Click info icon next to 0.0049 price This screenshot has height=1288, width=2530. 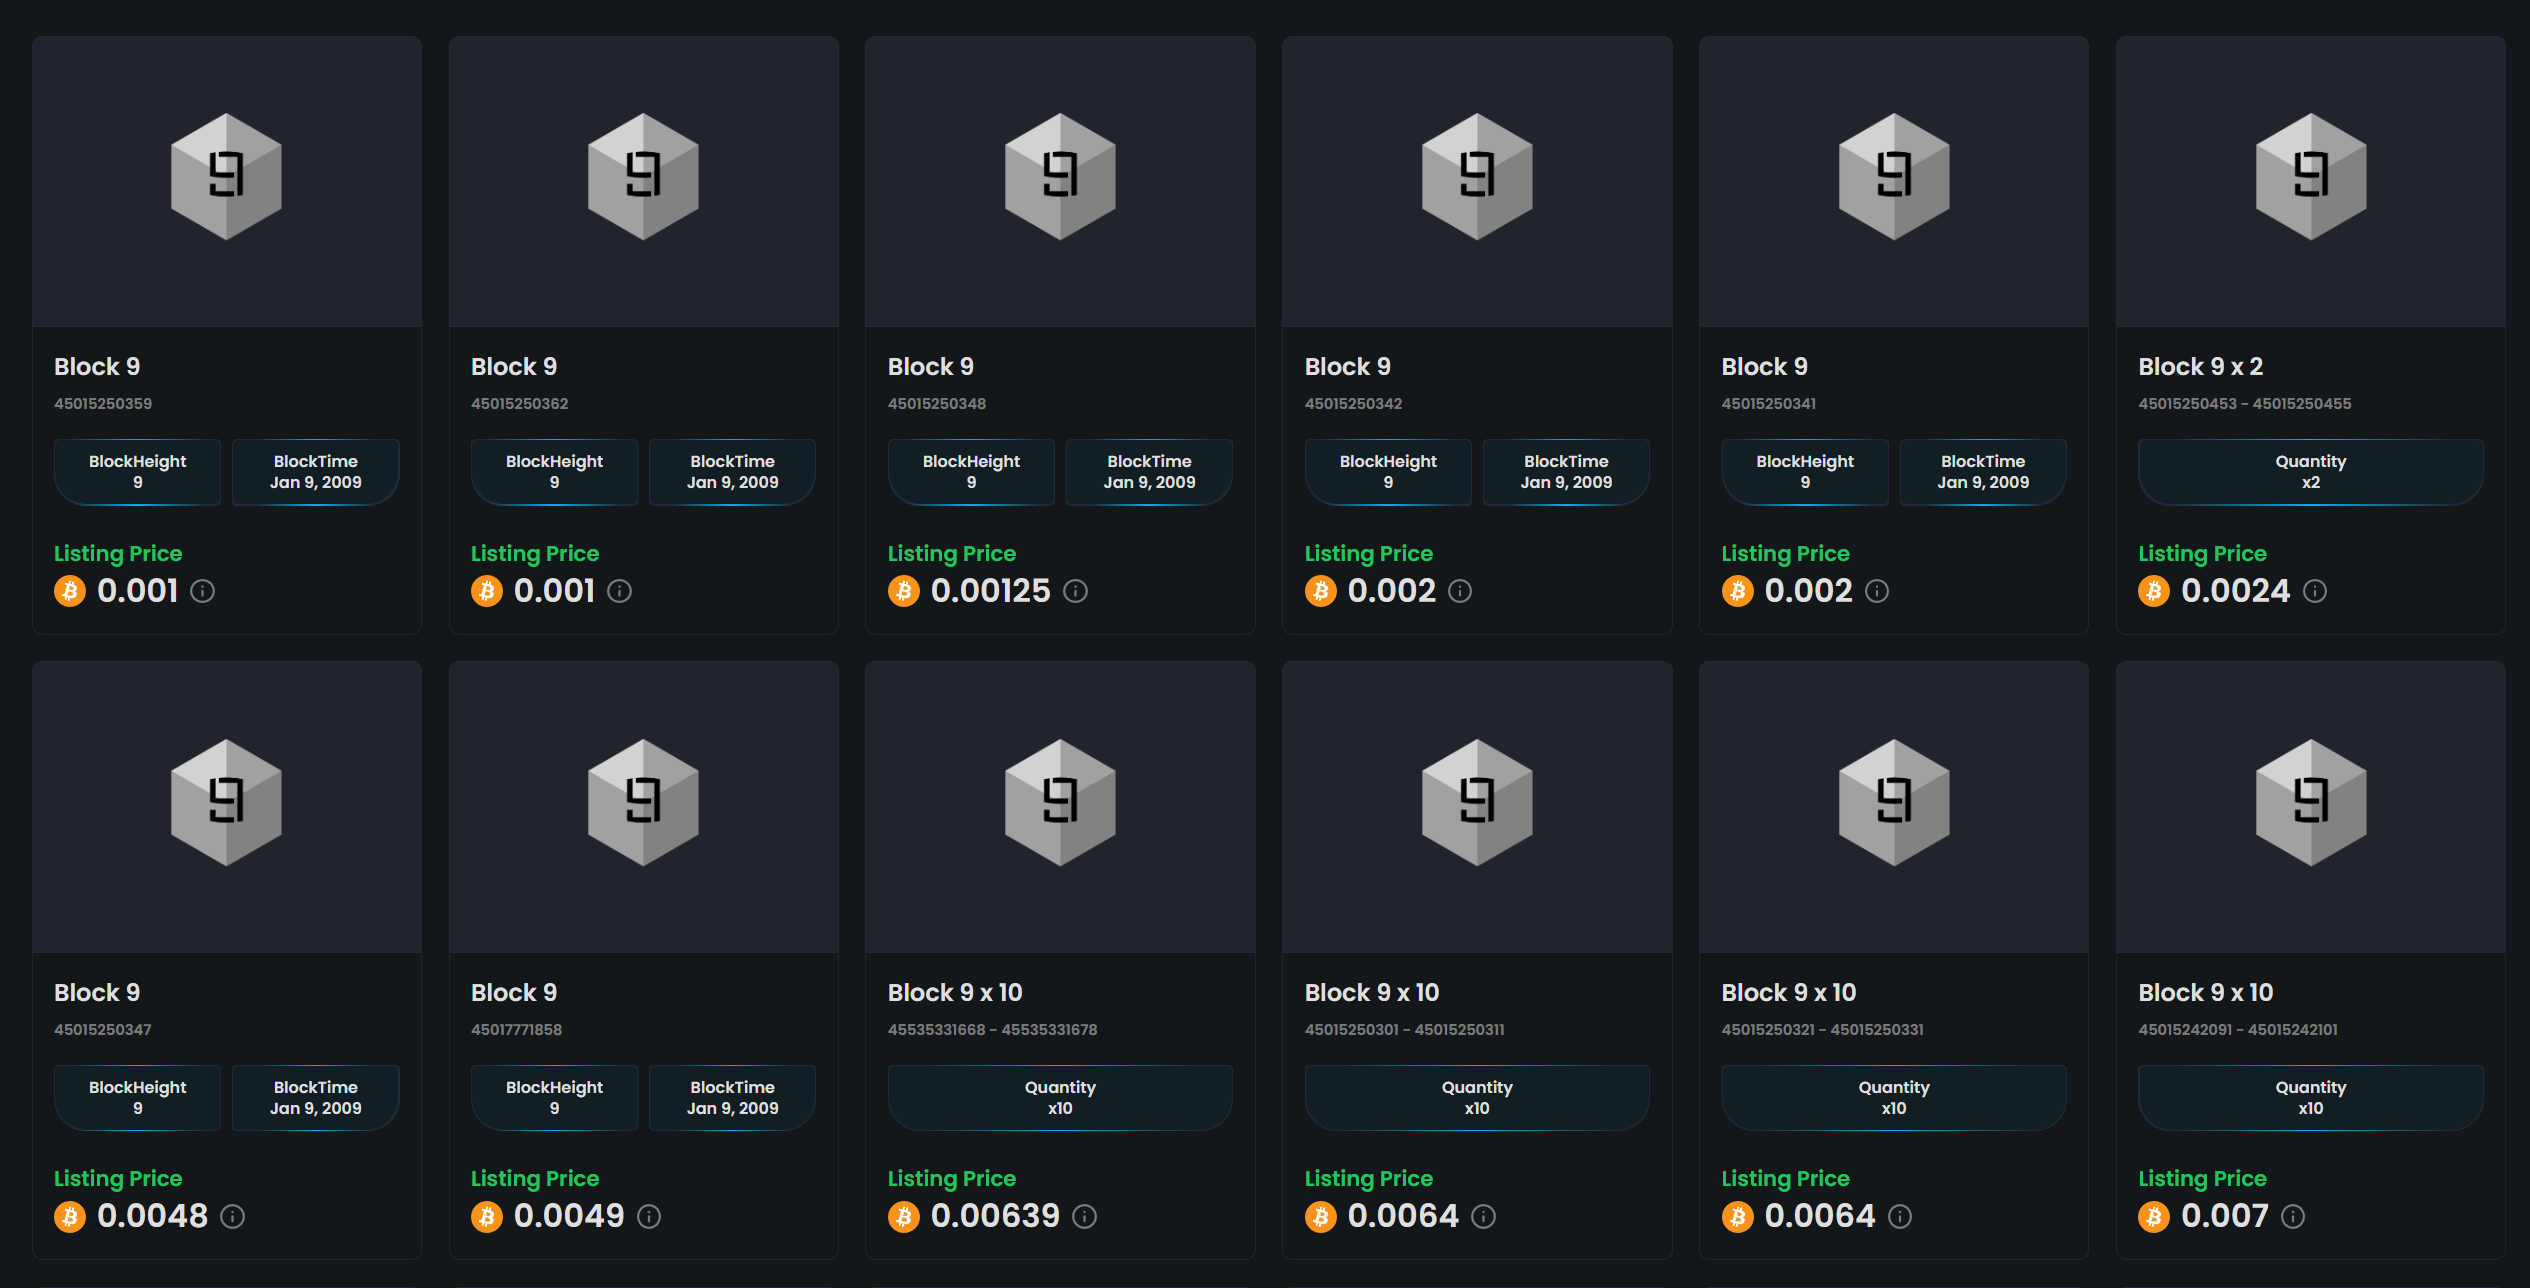tap(649, 1216)
